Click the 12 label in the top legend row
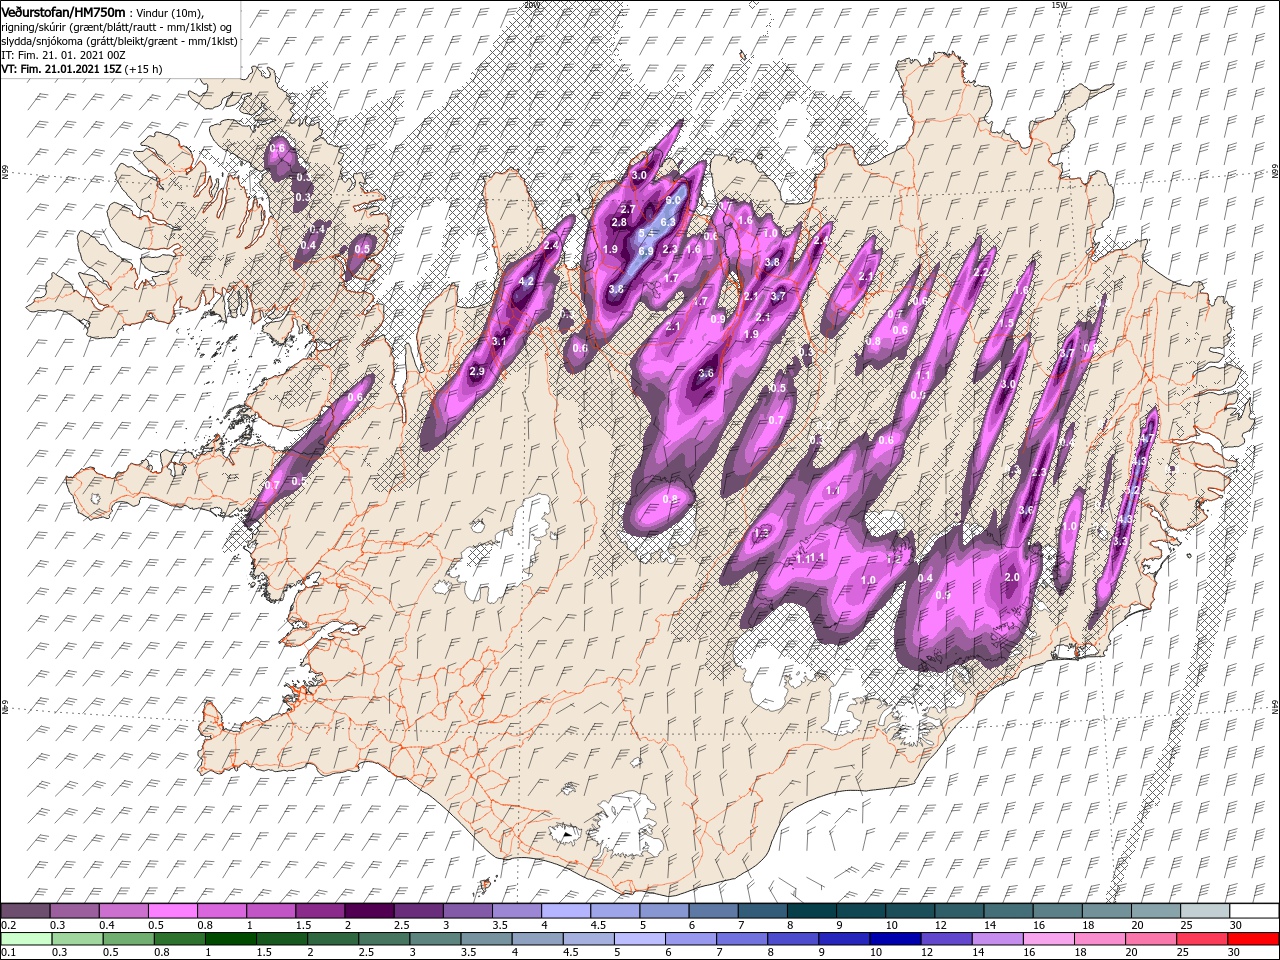The width and height of the screenshot is (1280, 960). [x=940, y=925]
